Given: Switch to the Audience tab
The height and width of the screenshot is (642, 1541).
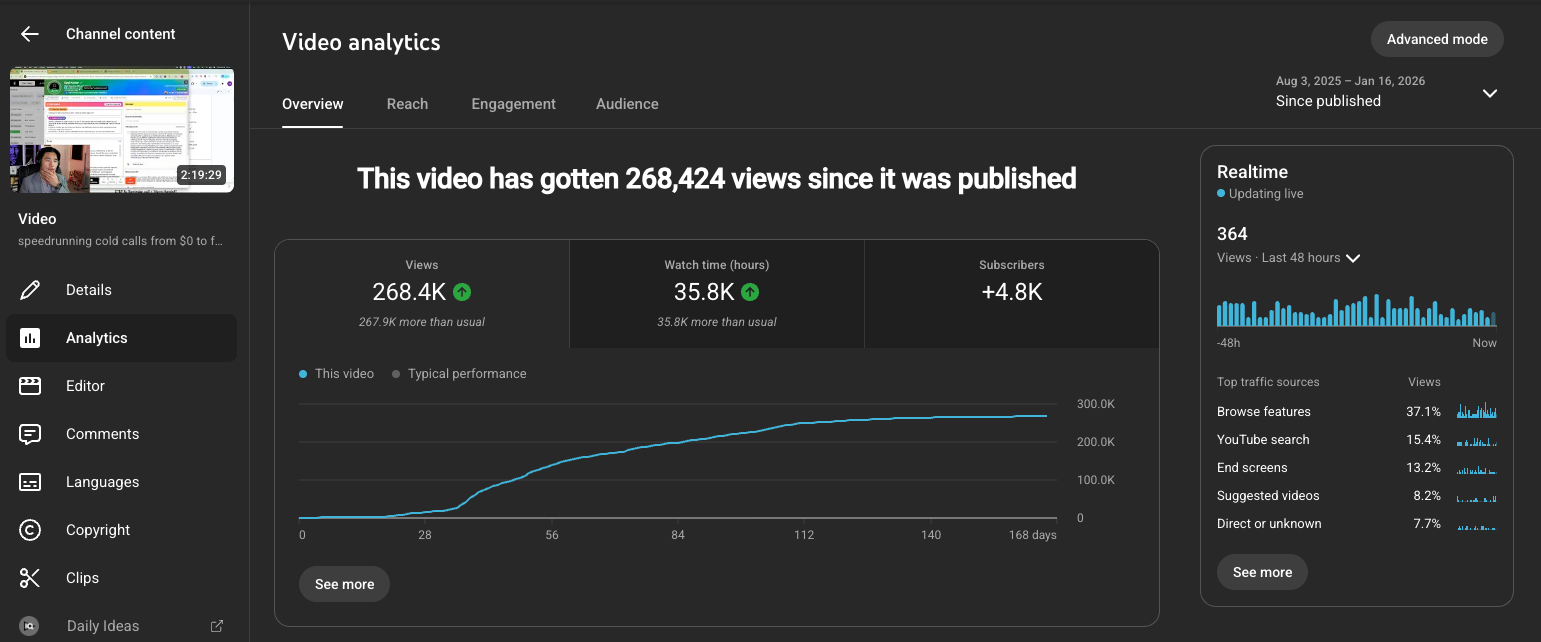Looking at the screenshot, I should click(x=627, y=104).
